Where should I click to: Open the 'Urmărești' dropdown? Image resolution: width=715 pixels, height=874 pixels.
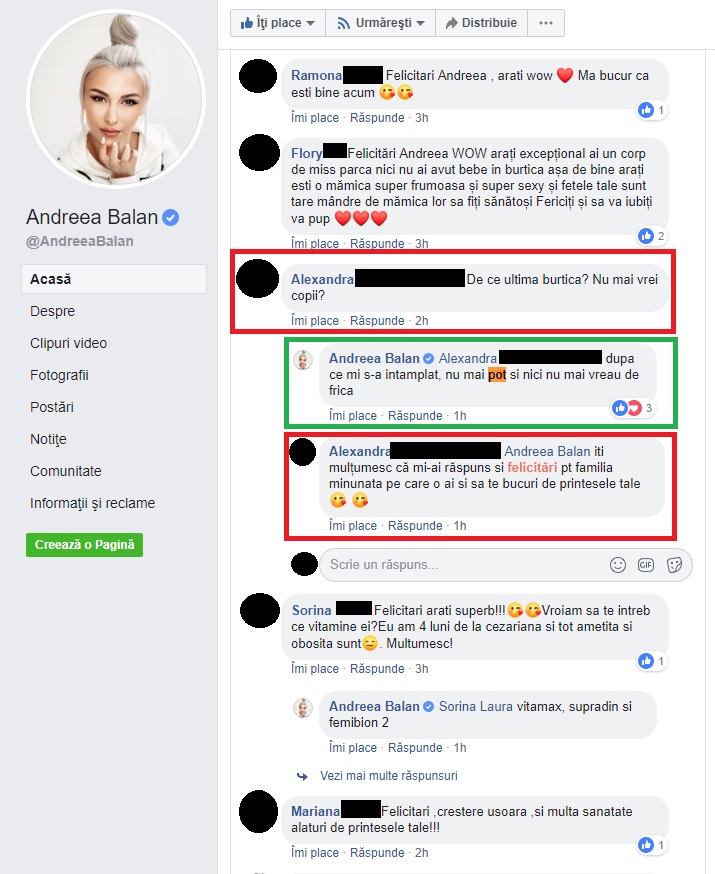tap(381, 23)
